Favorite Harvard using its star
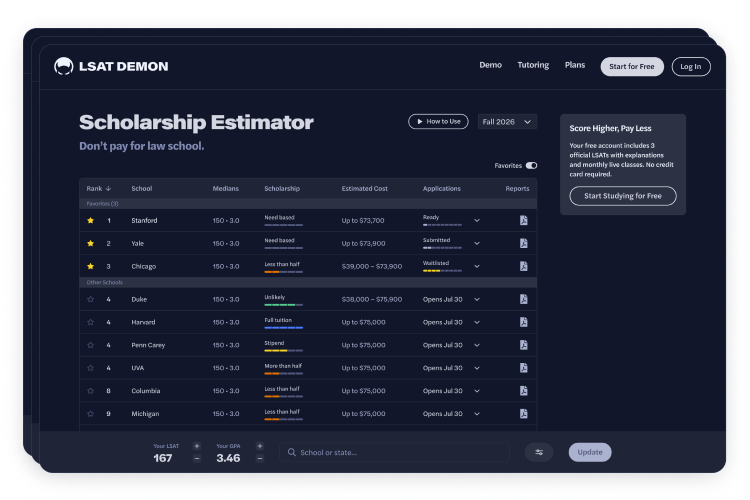 90,322
